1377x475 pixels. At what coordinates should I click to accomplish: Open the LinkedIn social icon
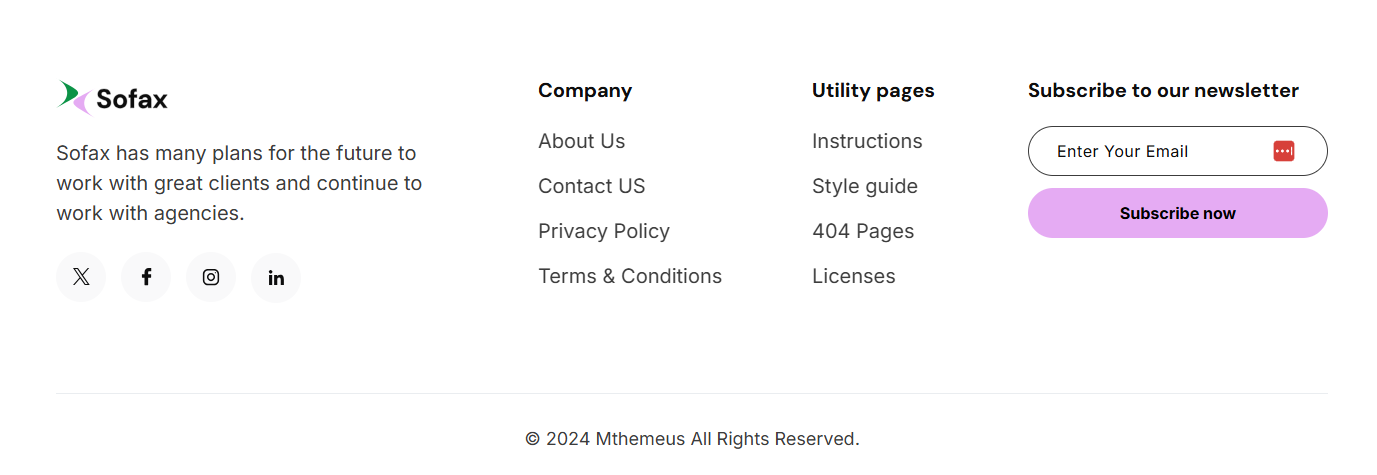276,277
